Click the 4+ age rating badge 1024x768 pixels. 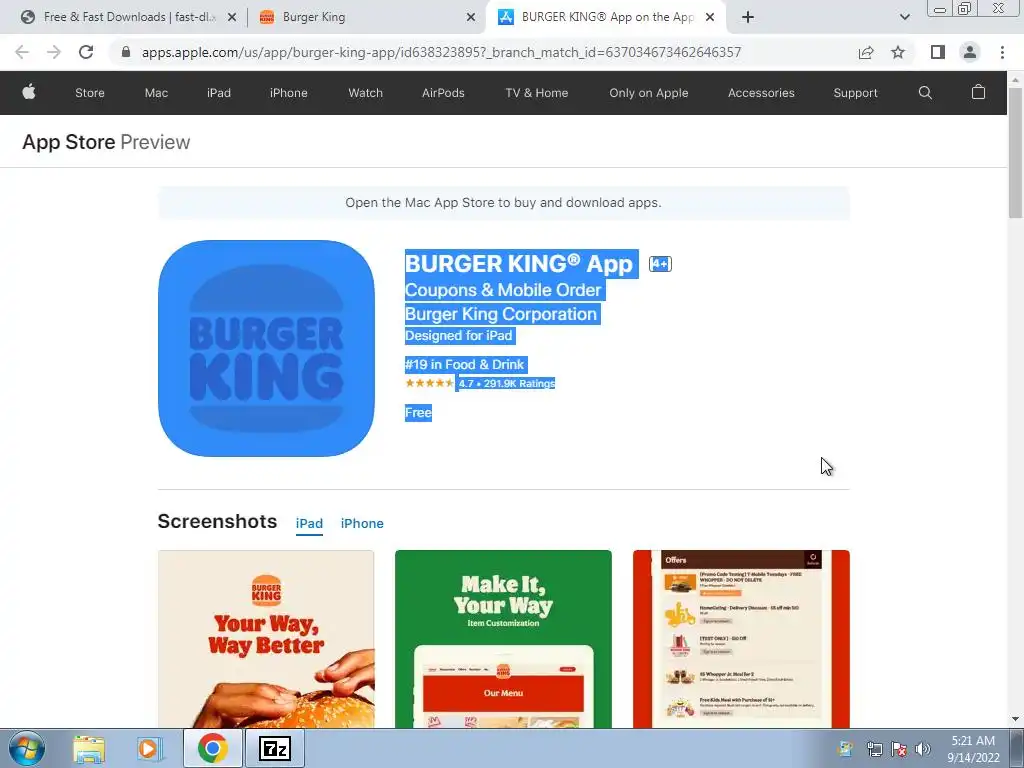click(x=660, y=264)
